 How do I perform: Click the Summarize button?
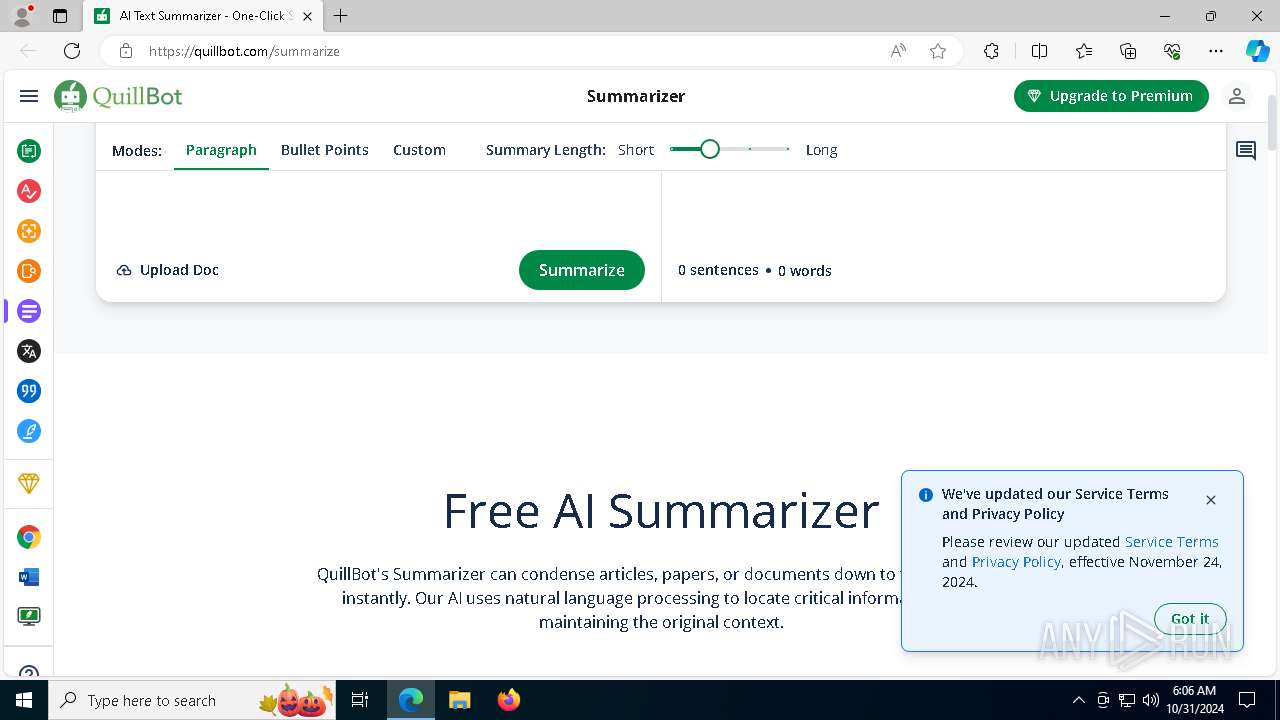coord(582,270)
